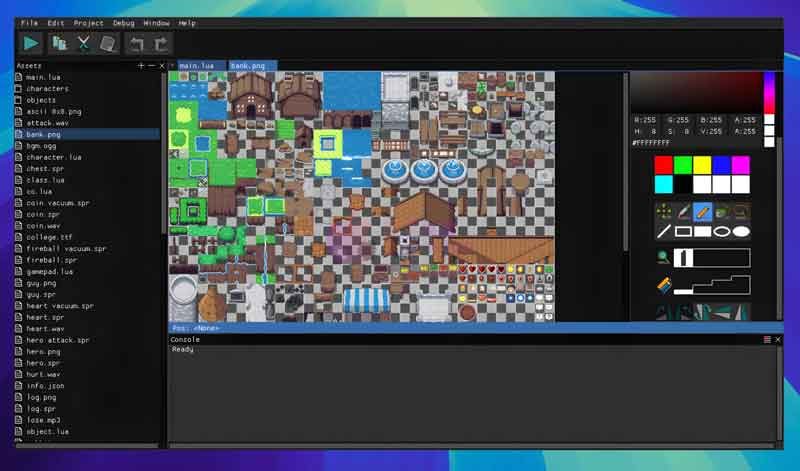
Task: Remove asset using the minus icon
Action: pyautogui.click(x=151, y=66)
